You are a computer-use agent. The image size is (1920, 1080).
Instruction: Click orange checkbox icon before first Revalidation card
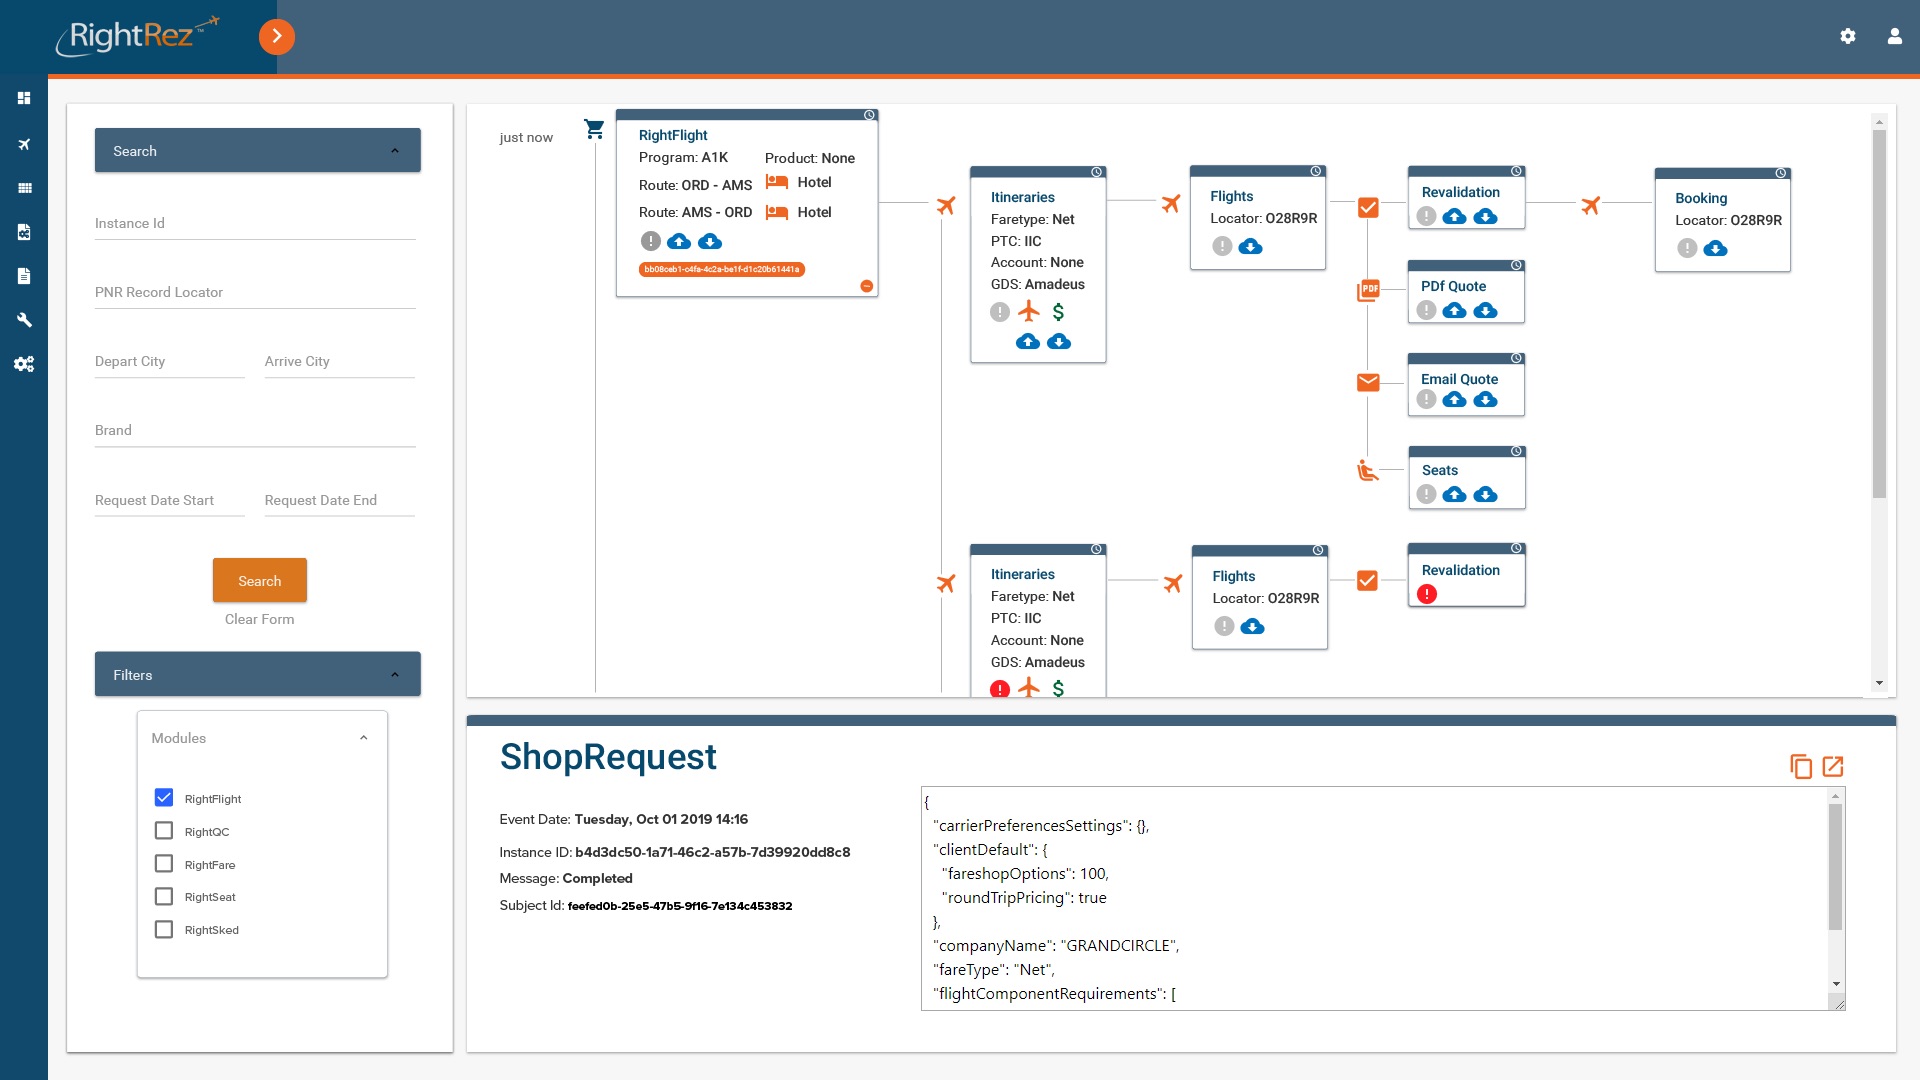[x=1368, y=208]
